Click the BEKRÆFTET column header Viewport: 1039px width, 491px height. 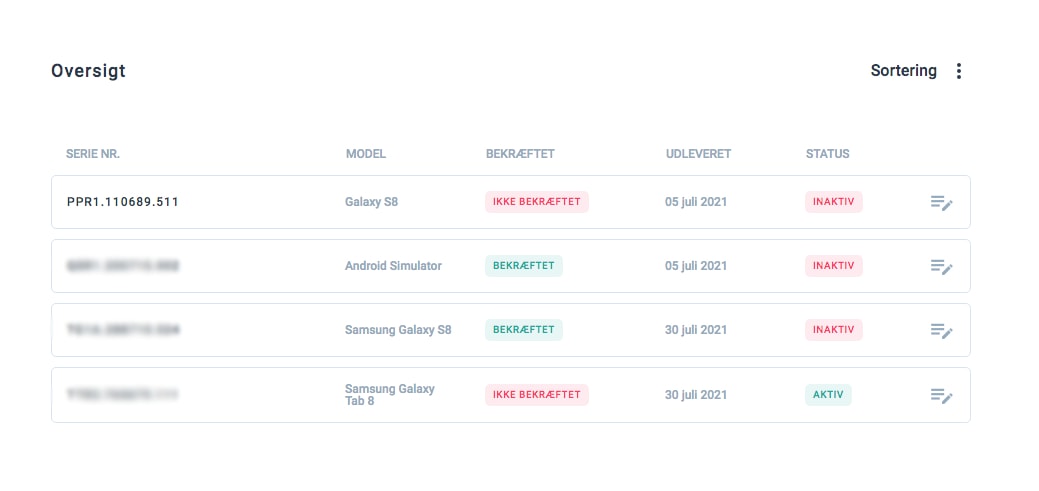coord(520,154)
